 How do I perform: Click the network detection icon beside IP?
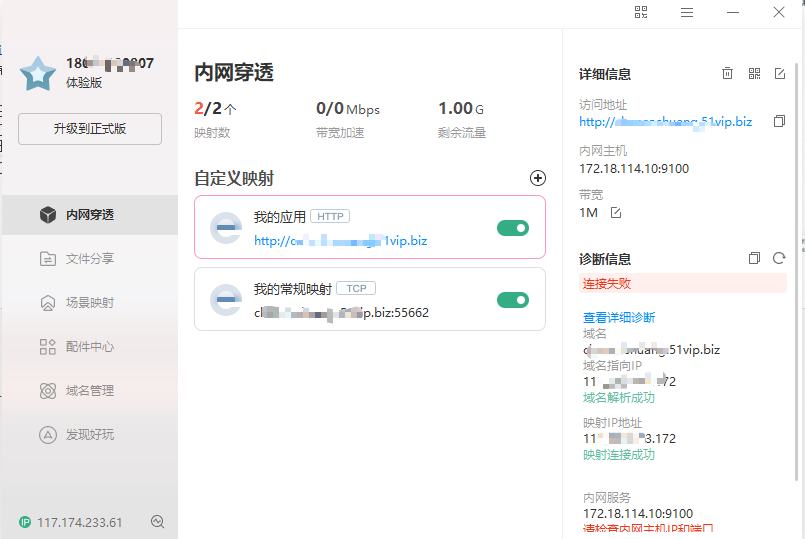(x=158, y=522)
